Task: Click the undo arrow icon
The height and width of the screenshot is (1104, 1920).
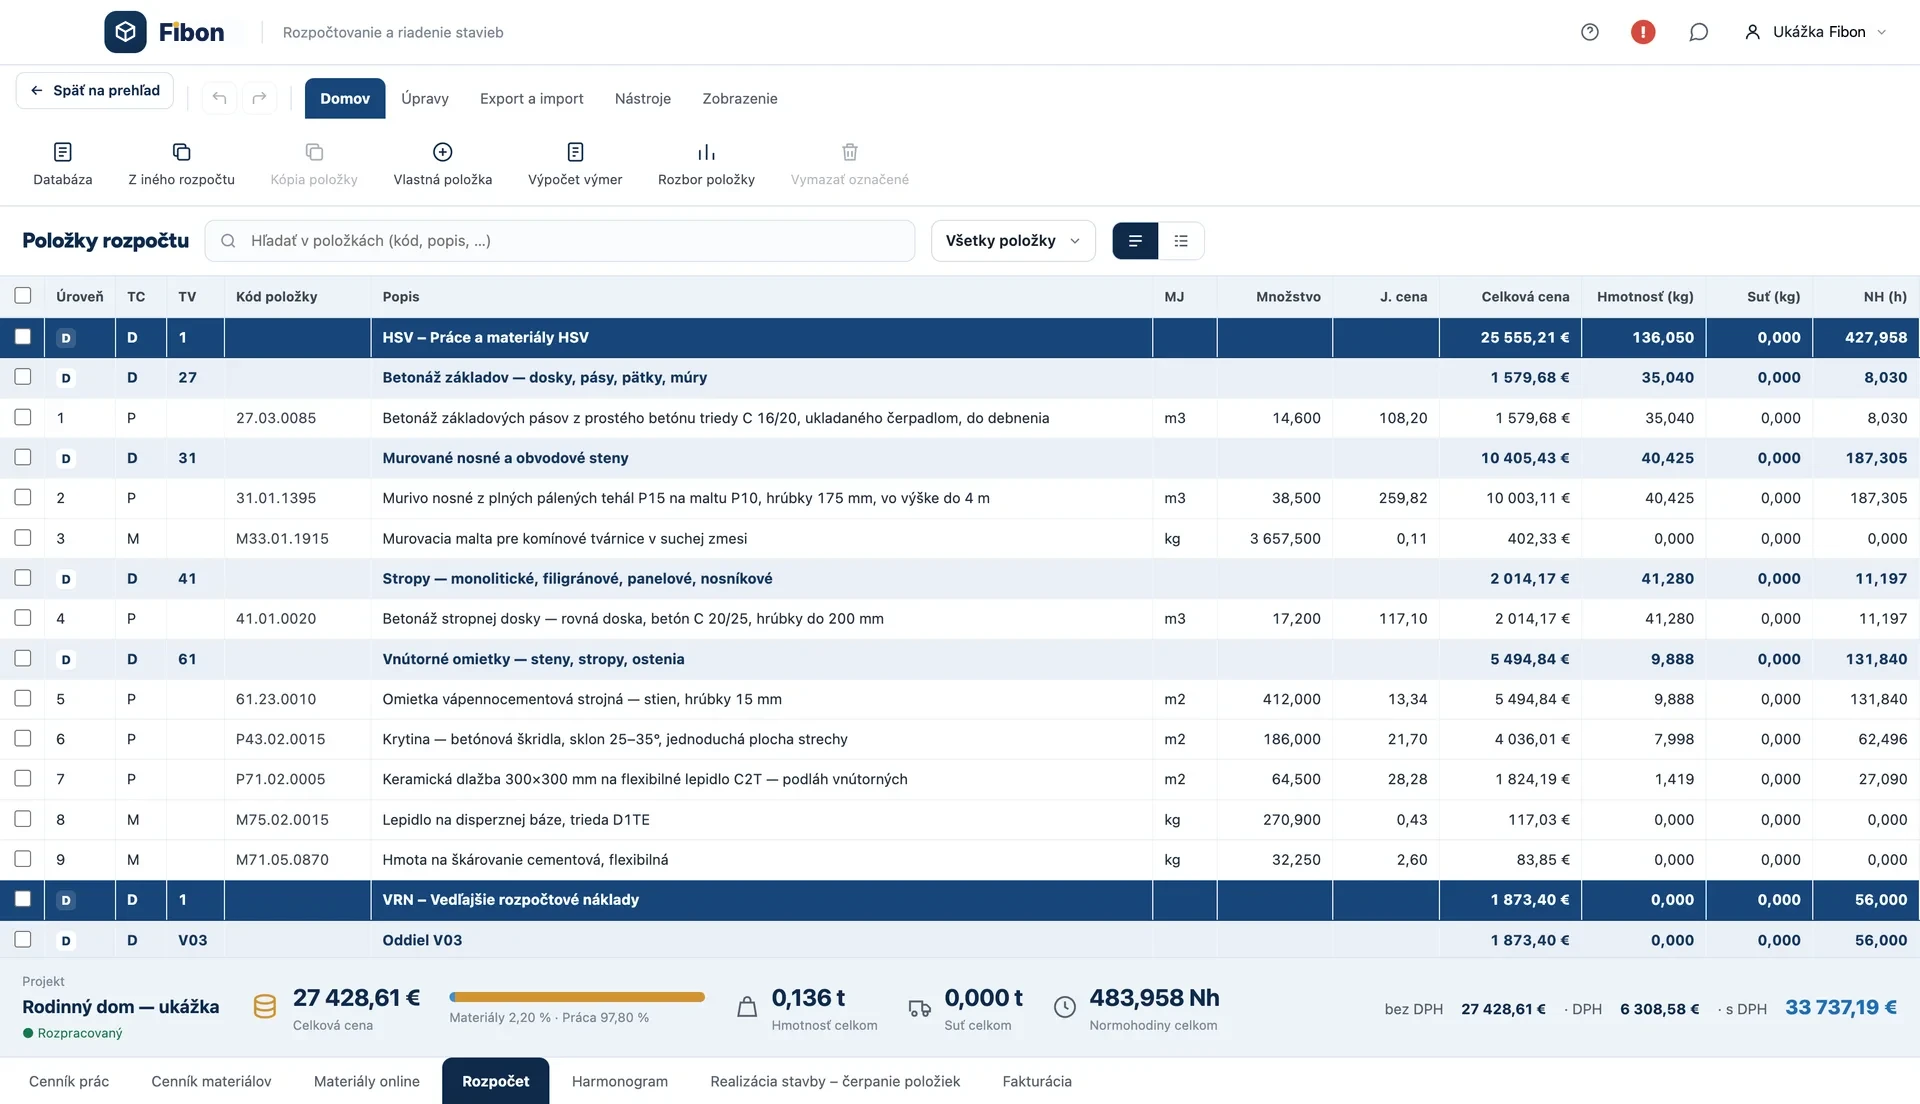Action: [x=219, y=98]
